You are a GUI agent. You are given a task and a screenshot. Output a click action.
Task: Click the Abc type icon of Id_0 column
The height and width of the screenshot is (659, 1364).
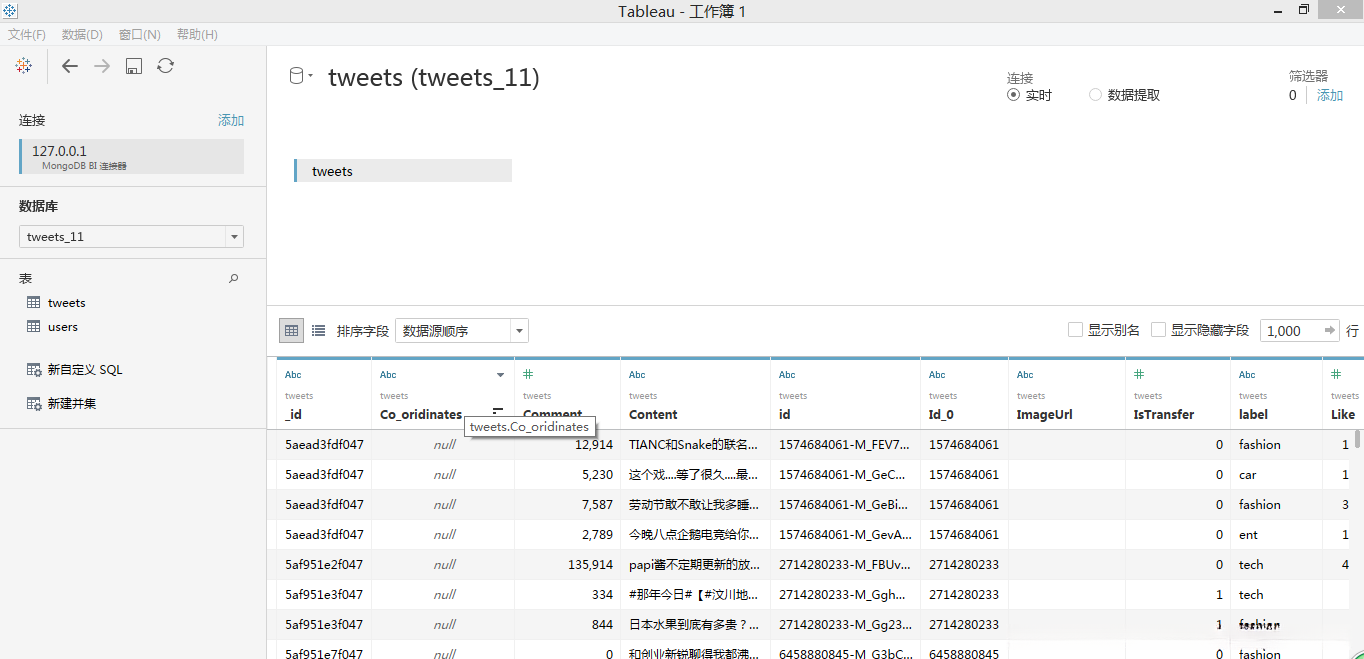tap(937, 375)
